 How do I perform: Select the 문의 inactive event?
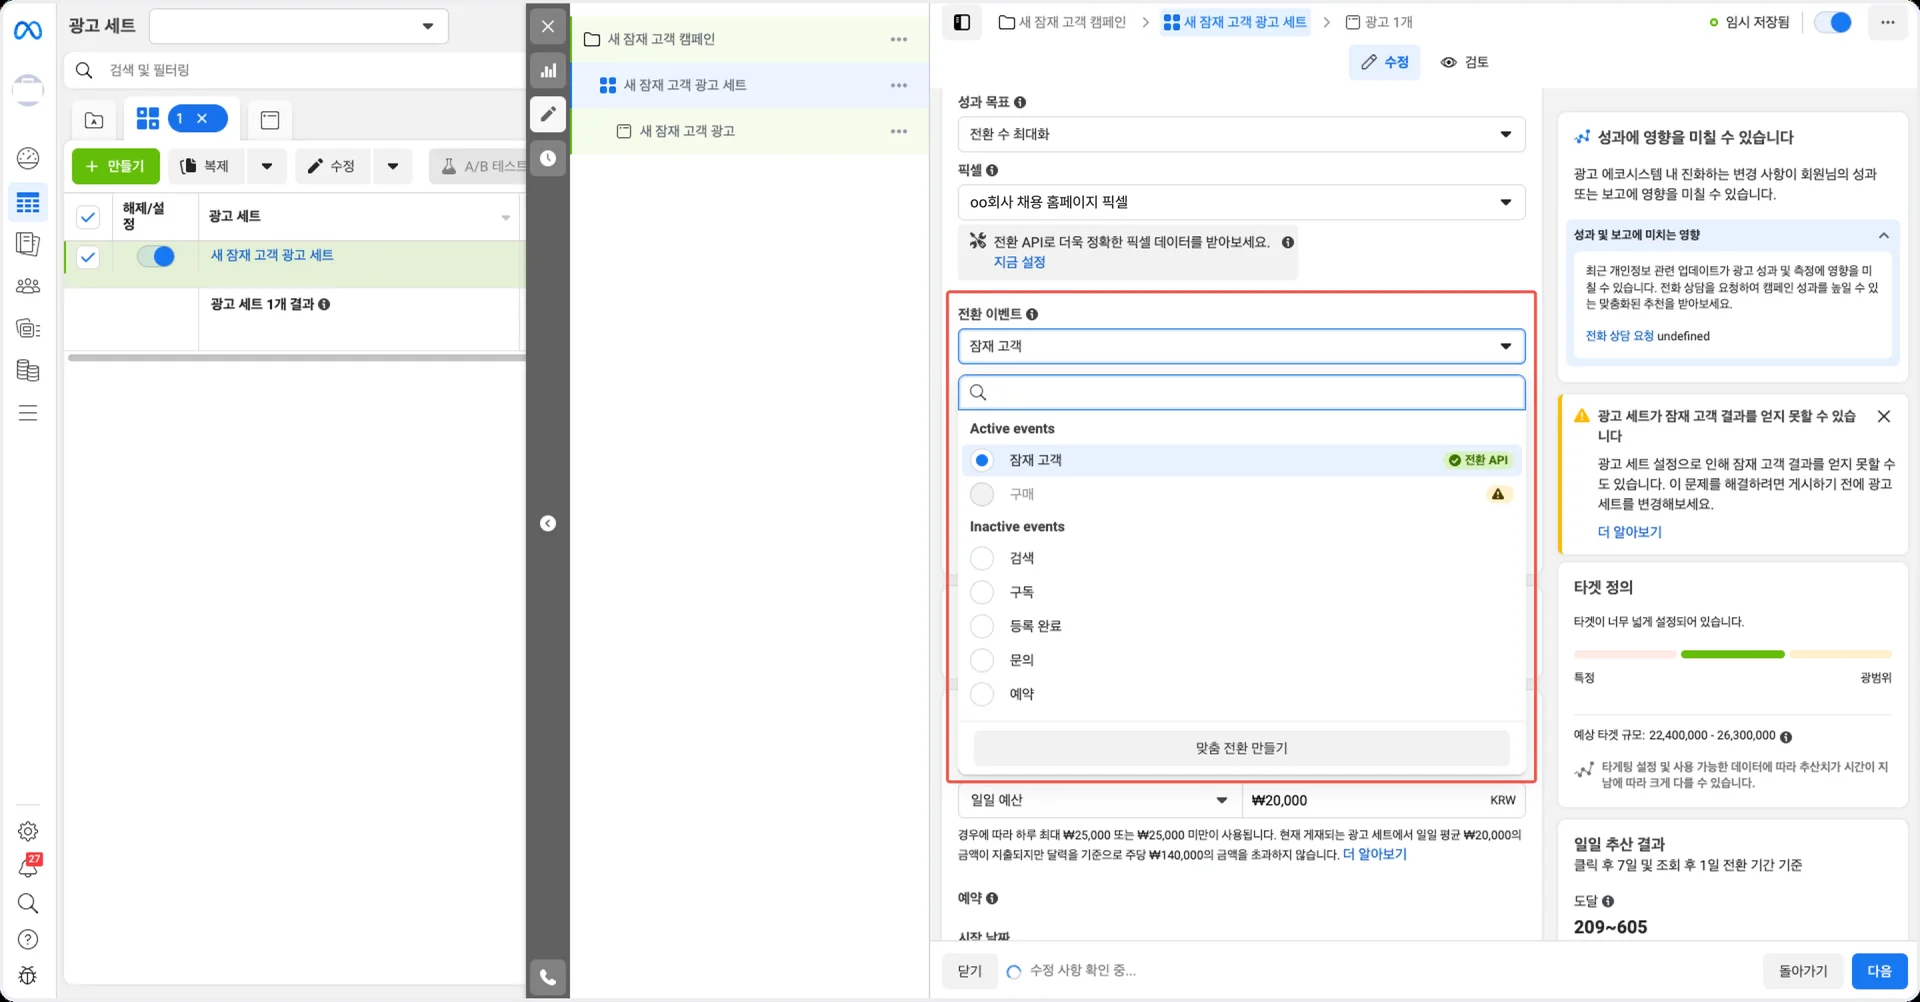(x=982, y=660)
